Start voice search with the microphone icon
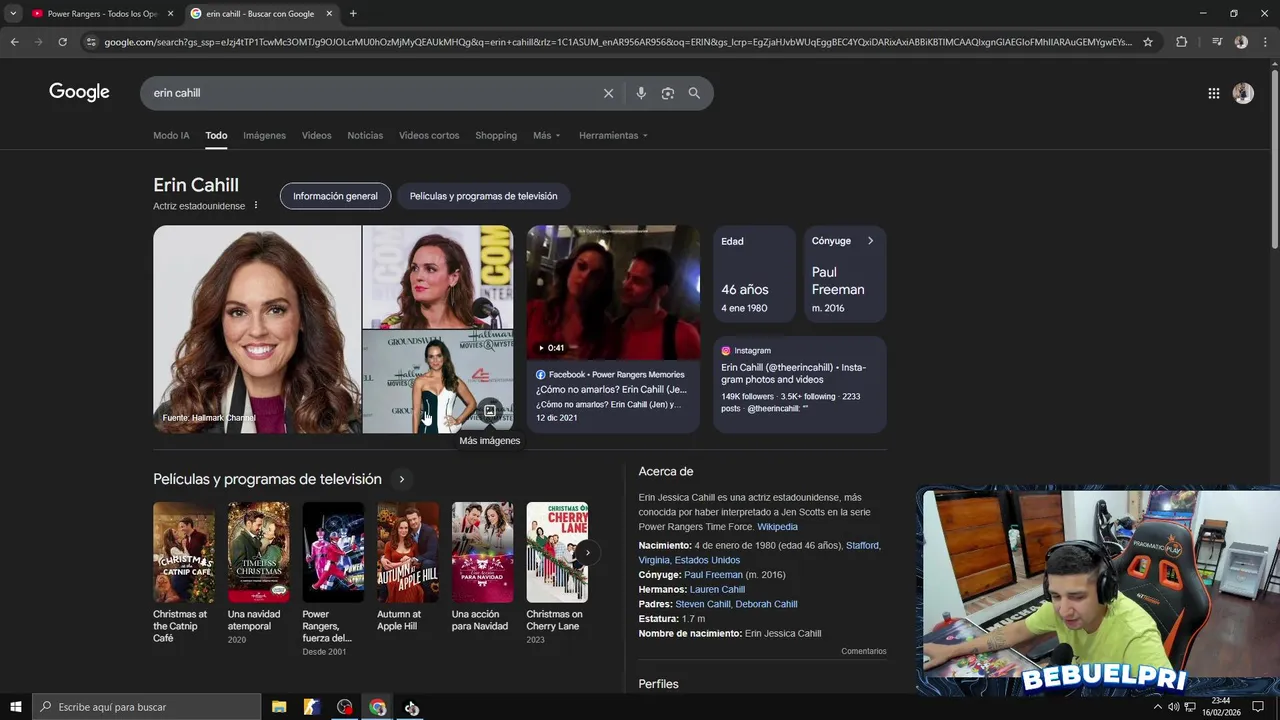1280x720 pixels. pyautogui.click(x=641, y=93)
